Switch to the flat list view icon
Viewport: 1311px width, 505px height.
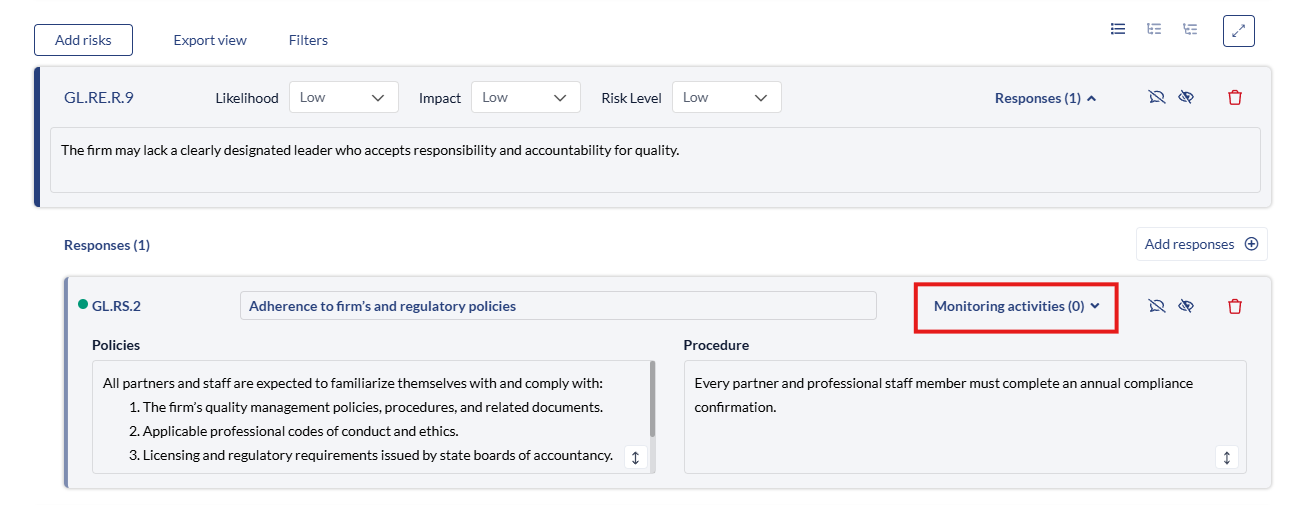[1118, 29]
